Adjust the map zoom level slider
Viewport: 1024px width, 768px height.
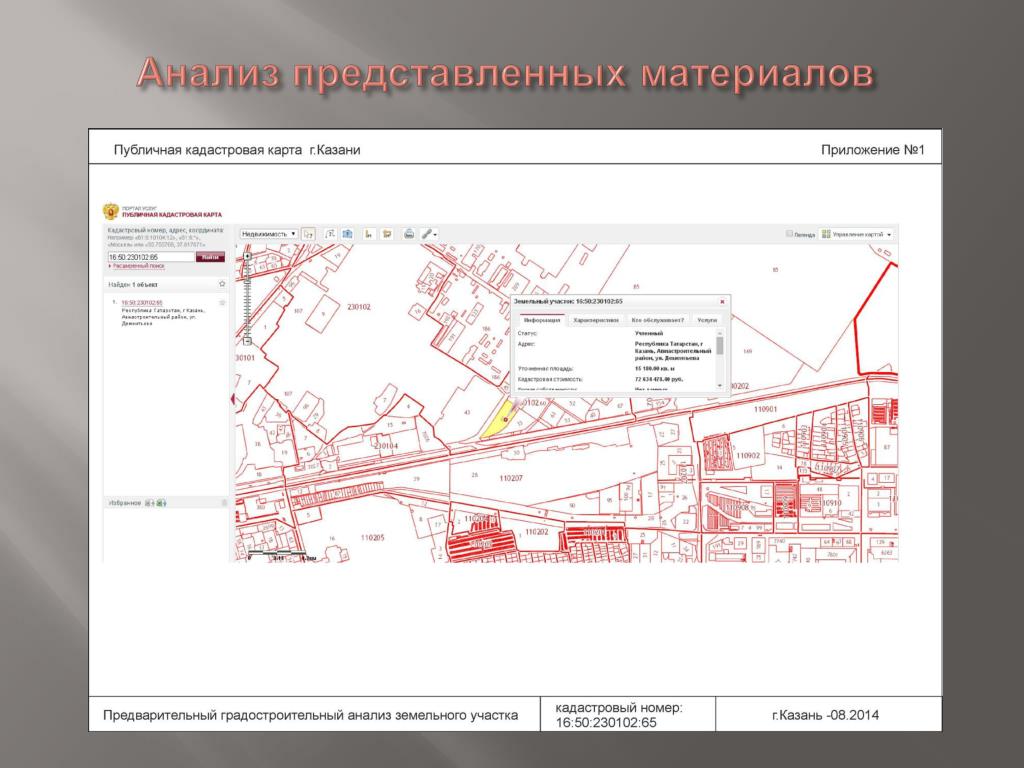(248, 299)
